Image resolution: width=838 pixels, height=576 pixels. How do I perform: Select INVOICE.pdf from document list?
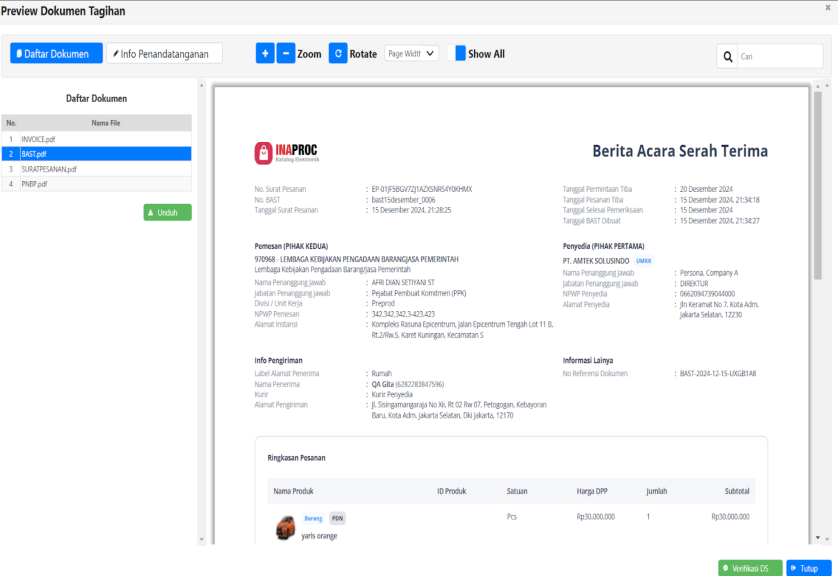(x=38, y=139)
